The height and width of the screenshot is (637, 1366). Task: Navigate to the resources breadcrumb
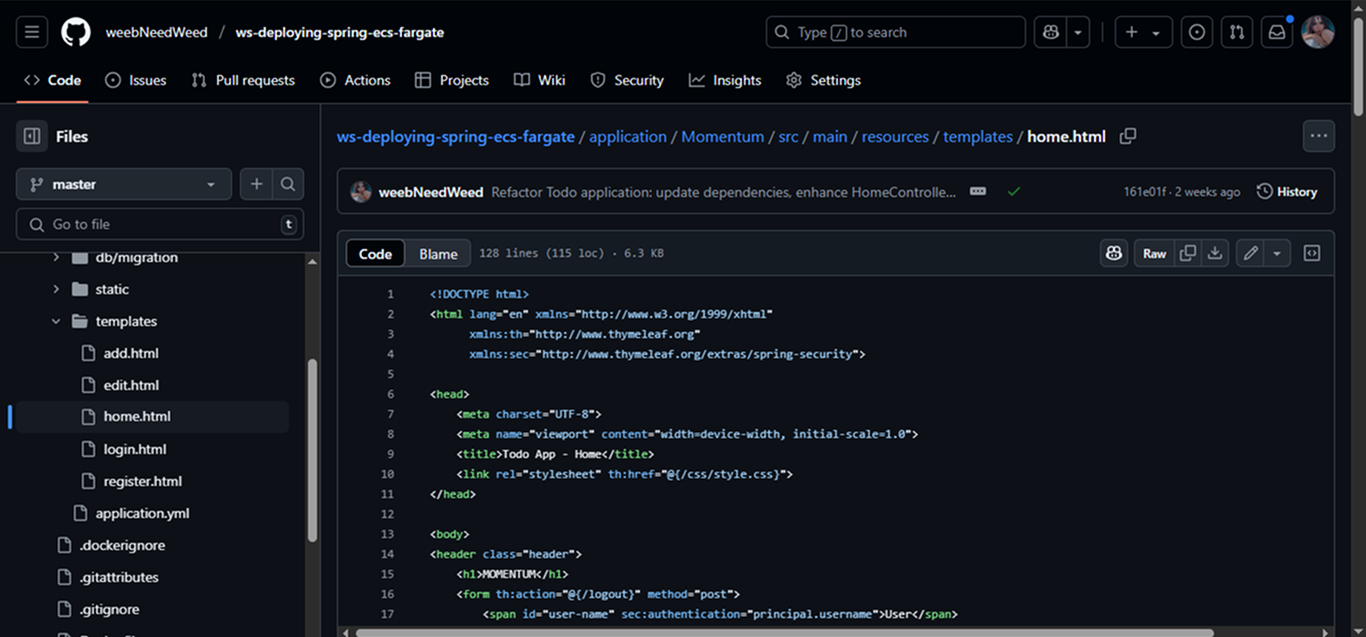[895, 137]
